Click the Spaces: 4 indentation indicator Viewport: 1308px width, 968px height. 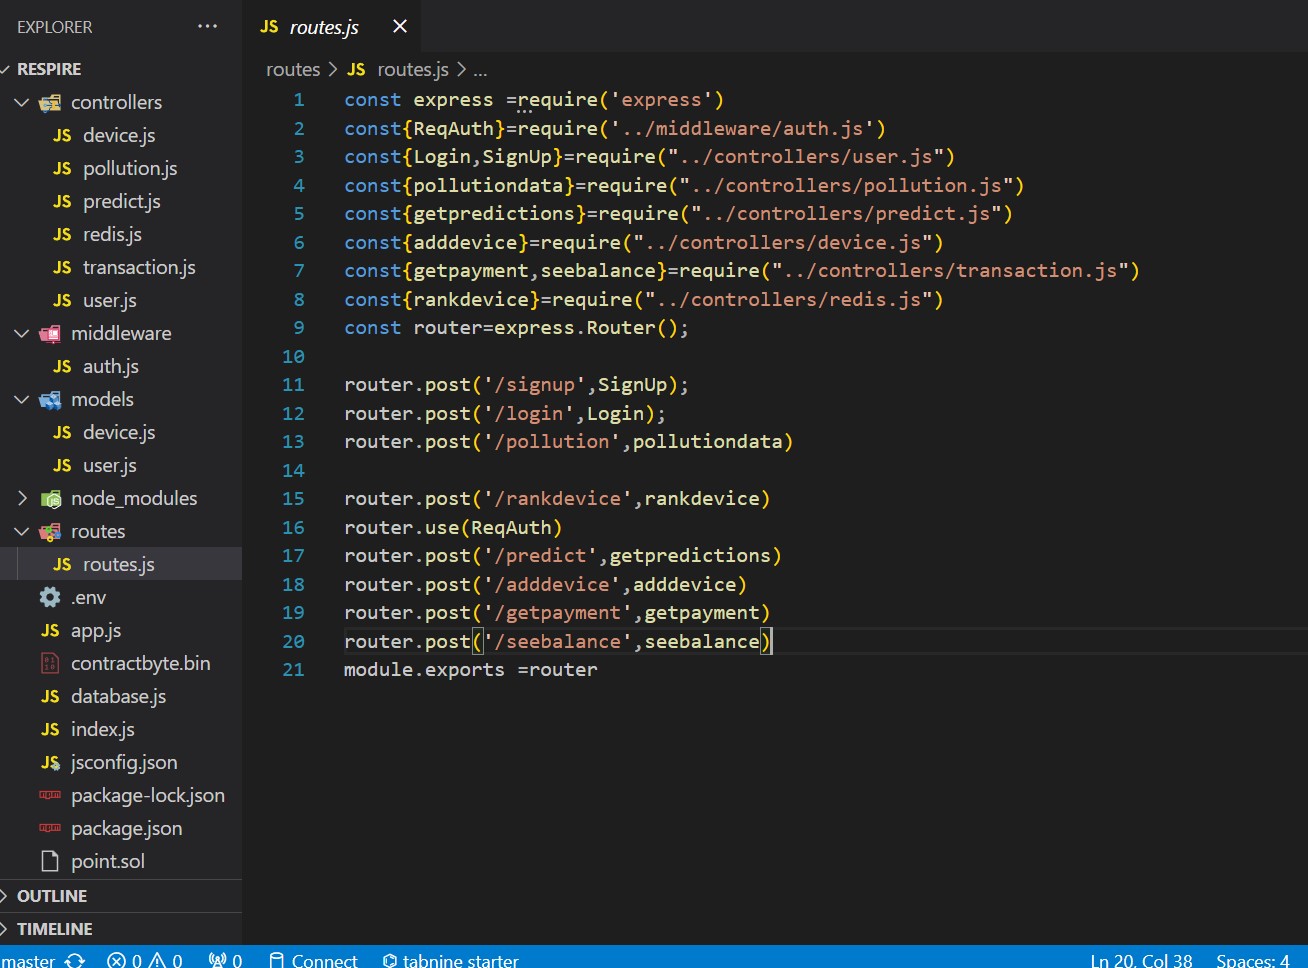pyautogui.click(x=1252, y=960)
